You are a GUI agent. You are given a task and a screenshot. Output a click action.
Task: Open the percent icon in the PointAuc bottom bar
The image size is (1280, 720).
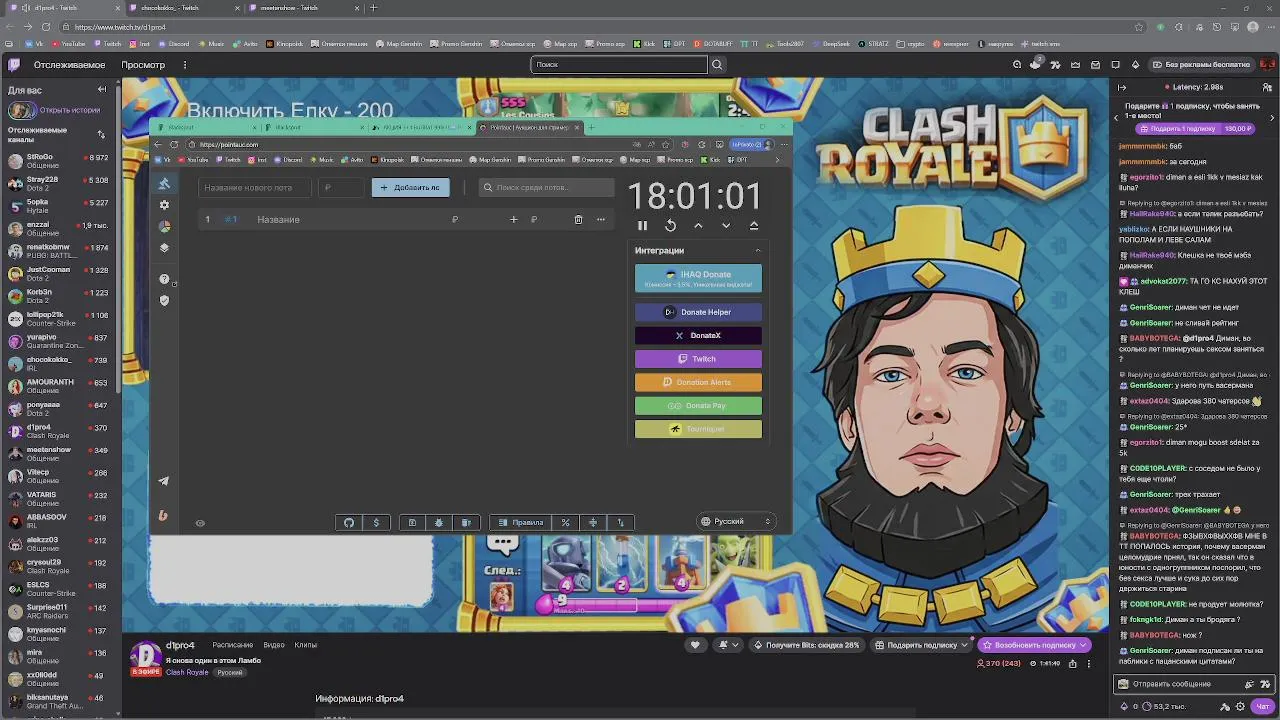pos(566,522)
